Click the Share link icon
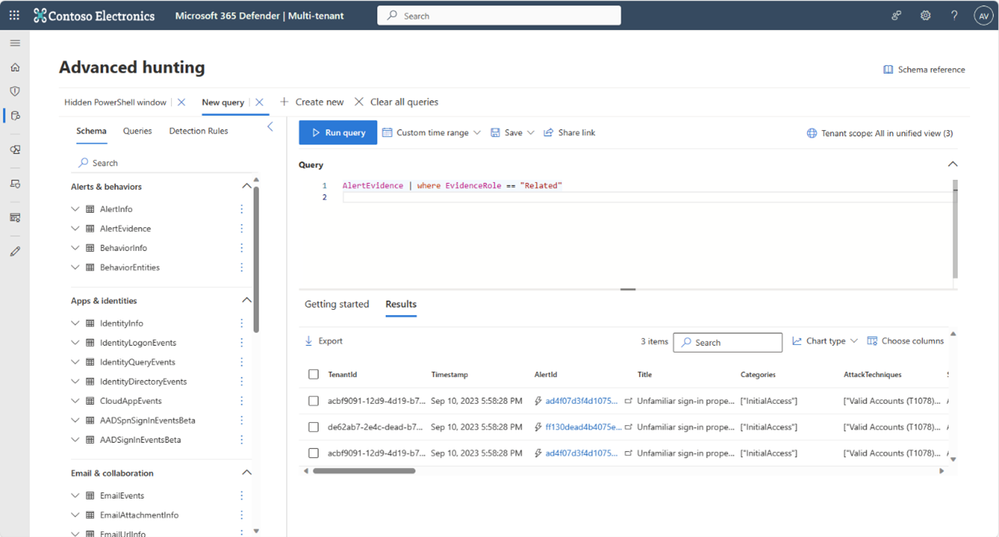 [x=548, y=132]
